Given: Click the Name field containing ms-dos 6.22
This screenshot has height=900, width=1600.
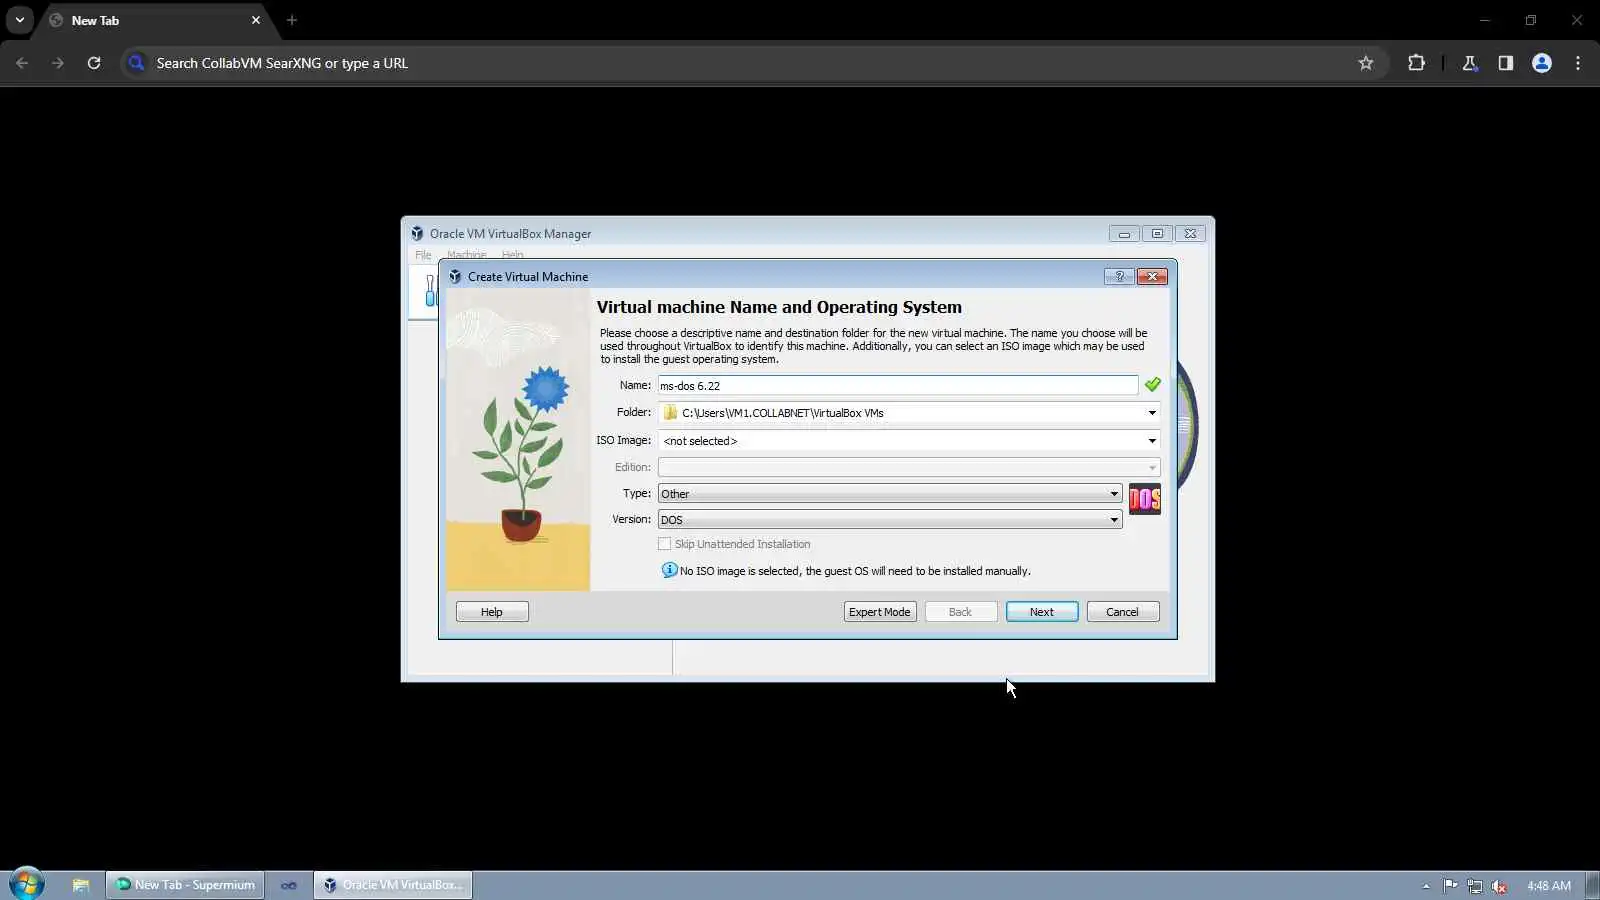Looking at the screenshot, I should pyautogui.click(x=897, y=386).
